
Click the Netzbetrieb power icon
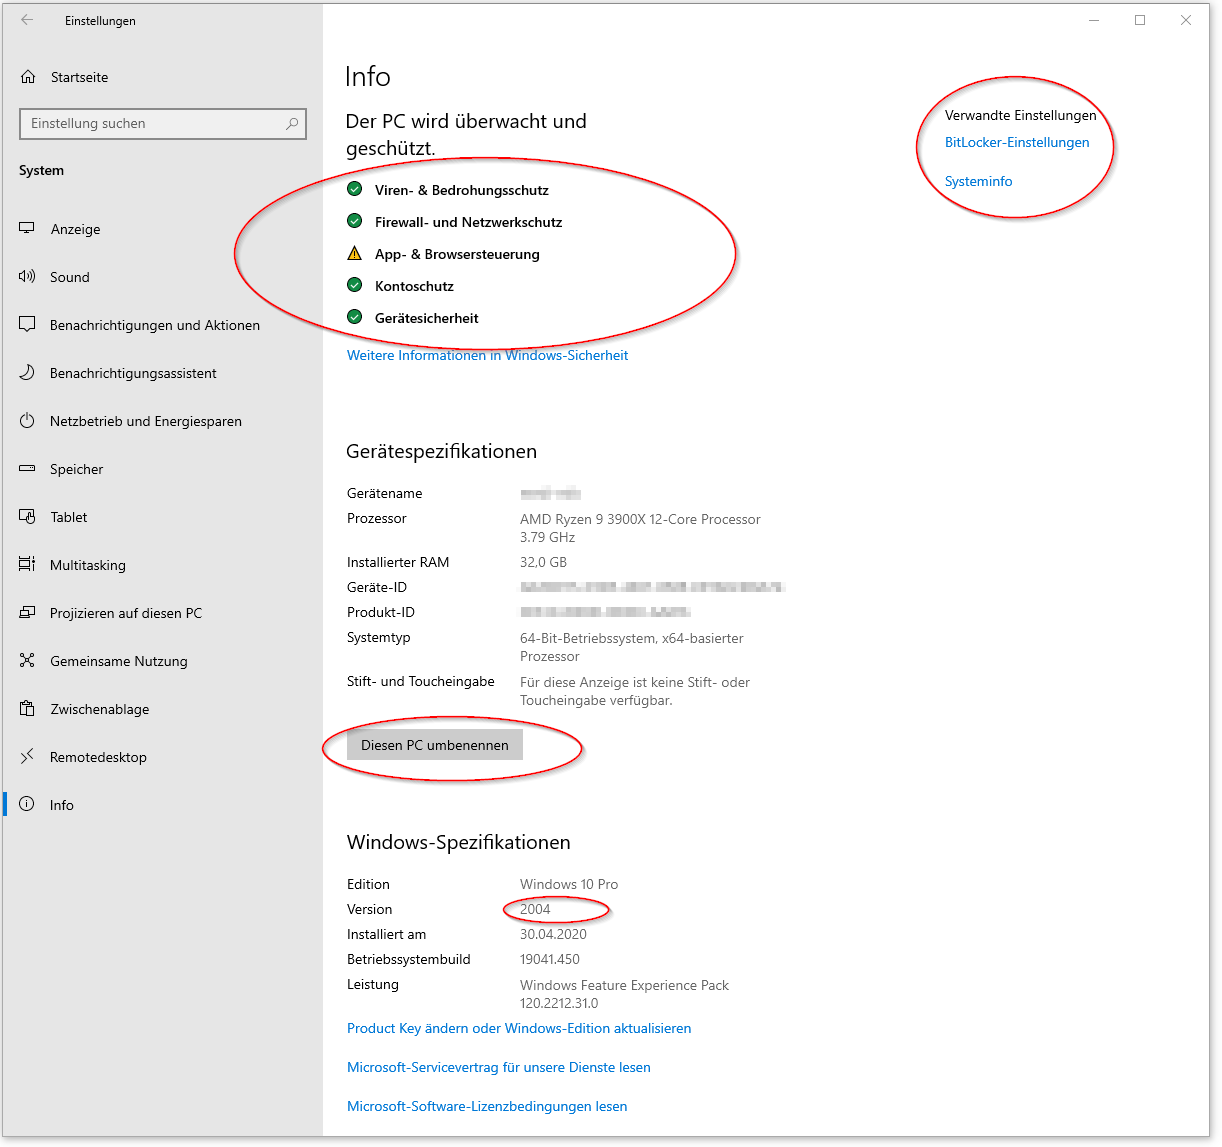pos(27,421)
